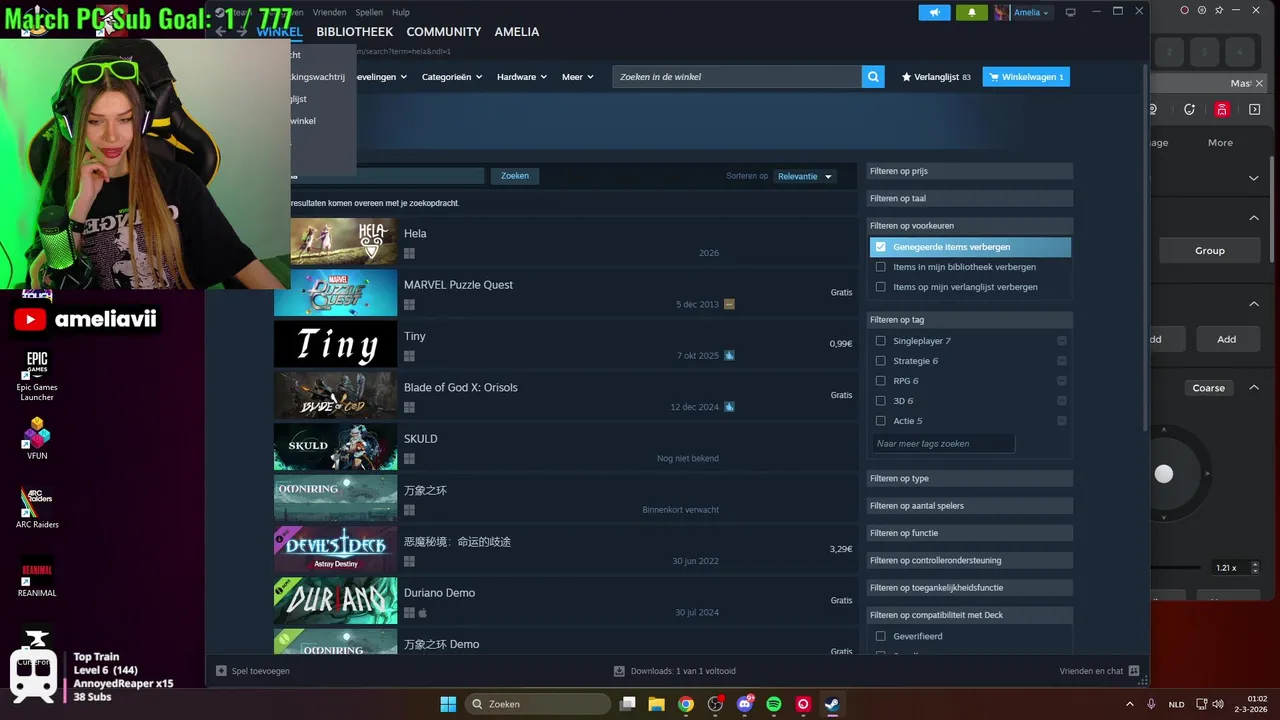This screenshot has height=720, width=1280.
Task: Open Task View on the taskbar
Action: pos(628,704)
